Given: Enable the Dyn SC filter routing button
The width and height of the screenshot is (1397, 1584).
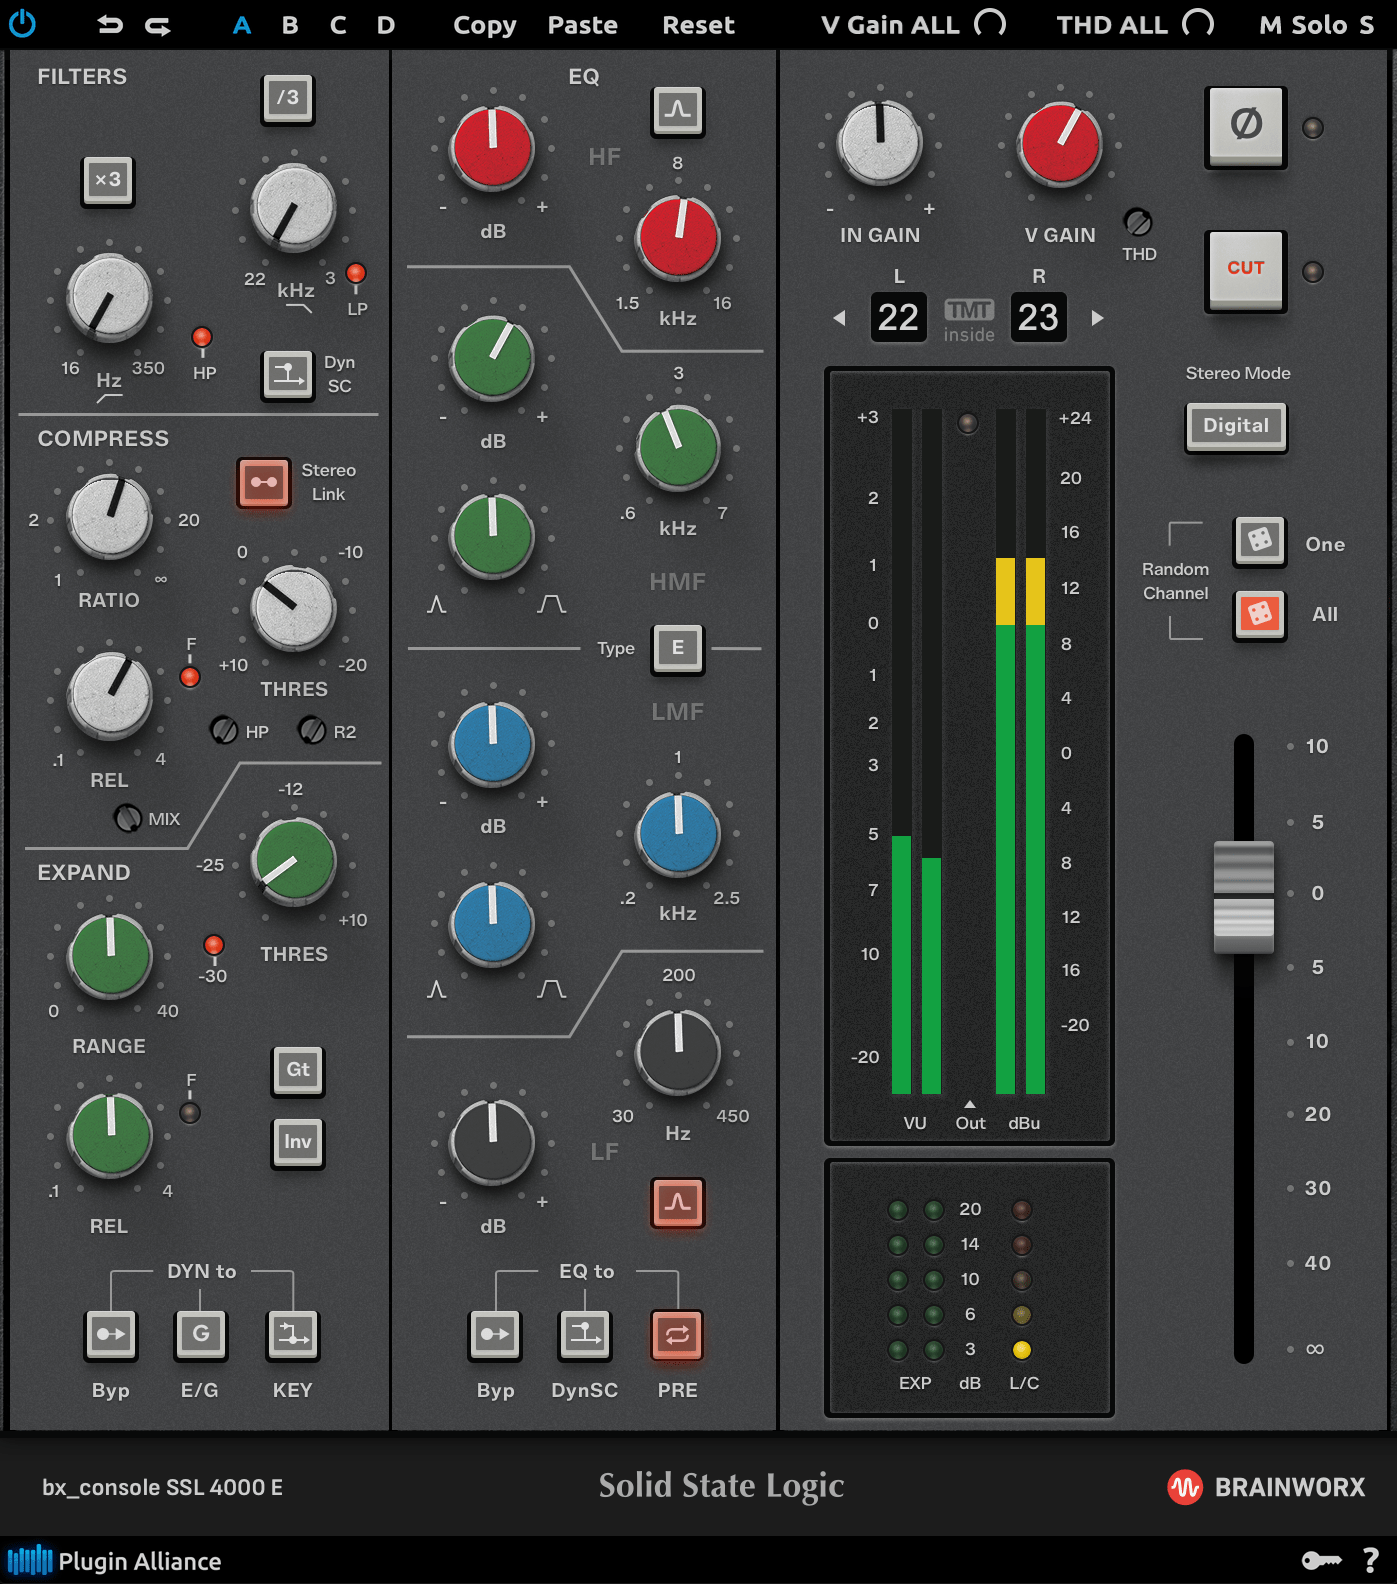Looking at the screenshot, I should [x=288, y=374].
